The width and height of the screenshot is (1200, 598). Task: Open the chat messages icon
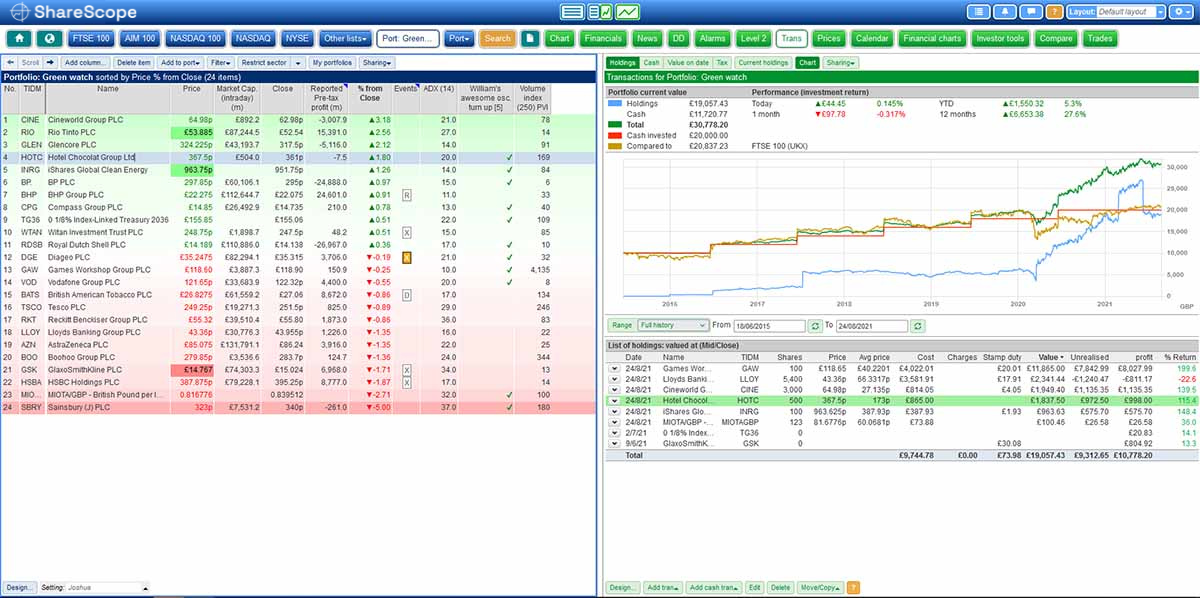(1028, 12)
